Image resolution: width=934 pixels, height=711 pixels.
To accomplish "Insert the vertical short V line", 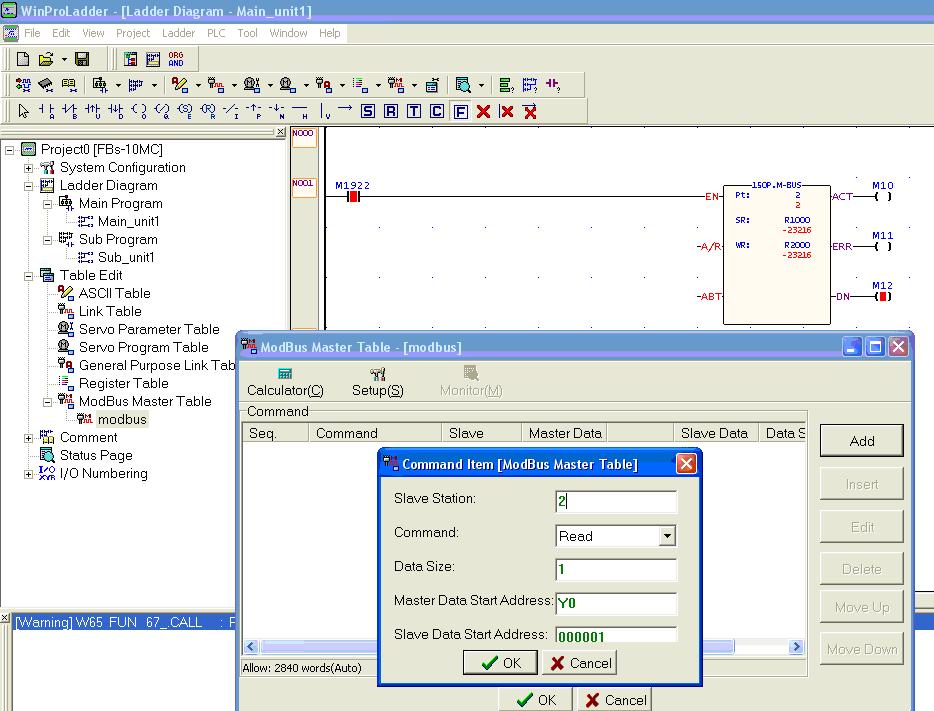I will coord(325,111).
